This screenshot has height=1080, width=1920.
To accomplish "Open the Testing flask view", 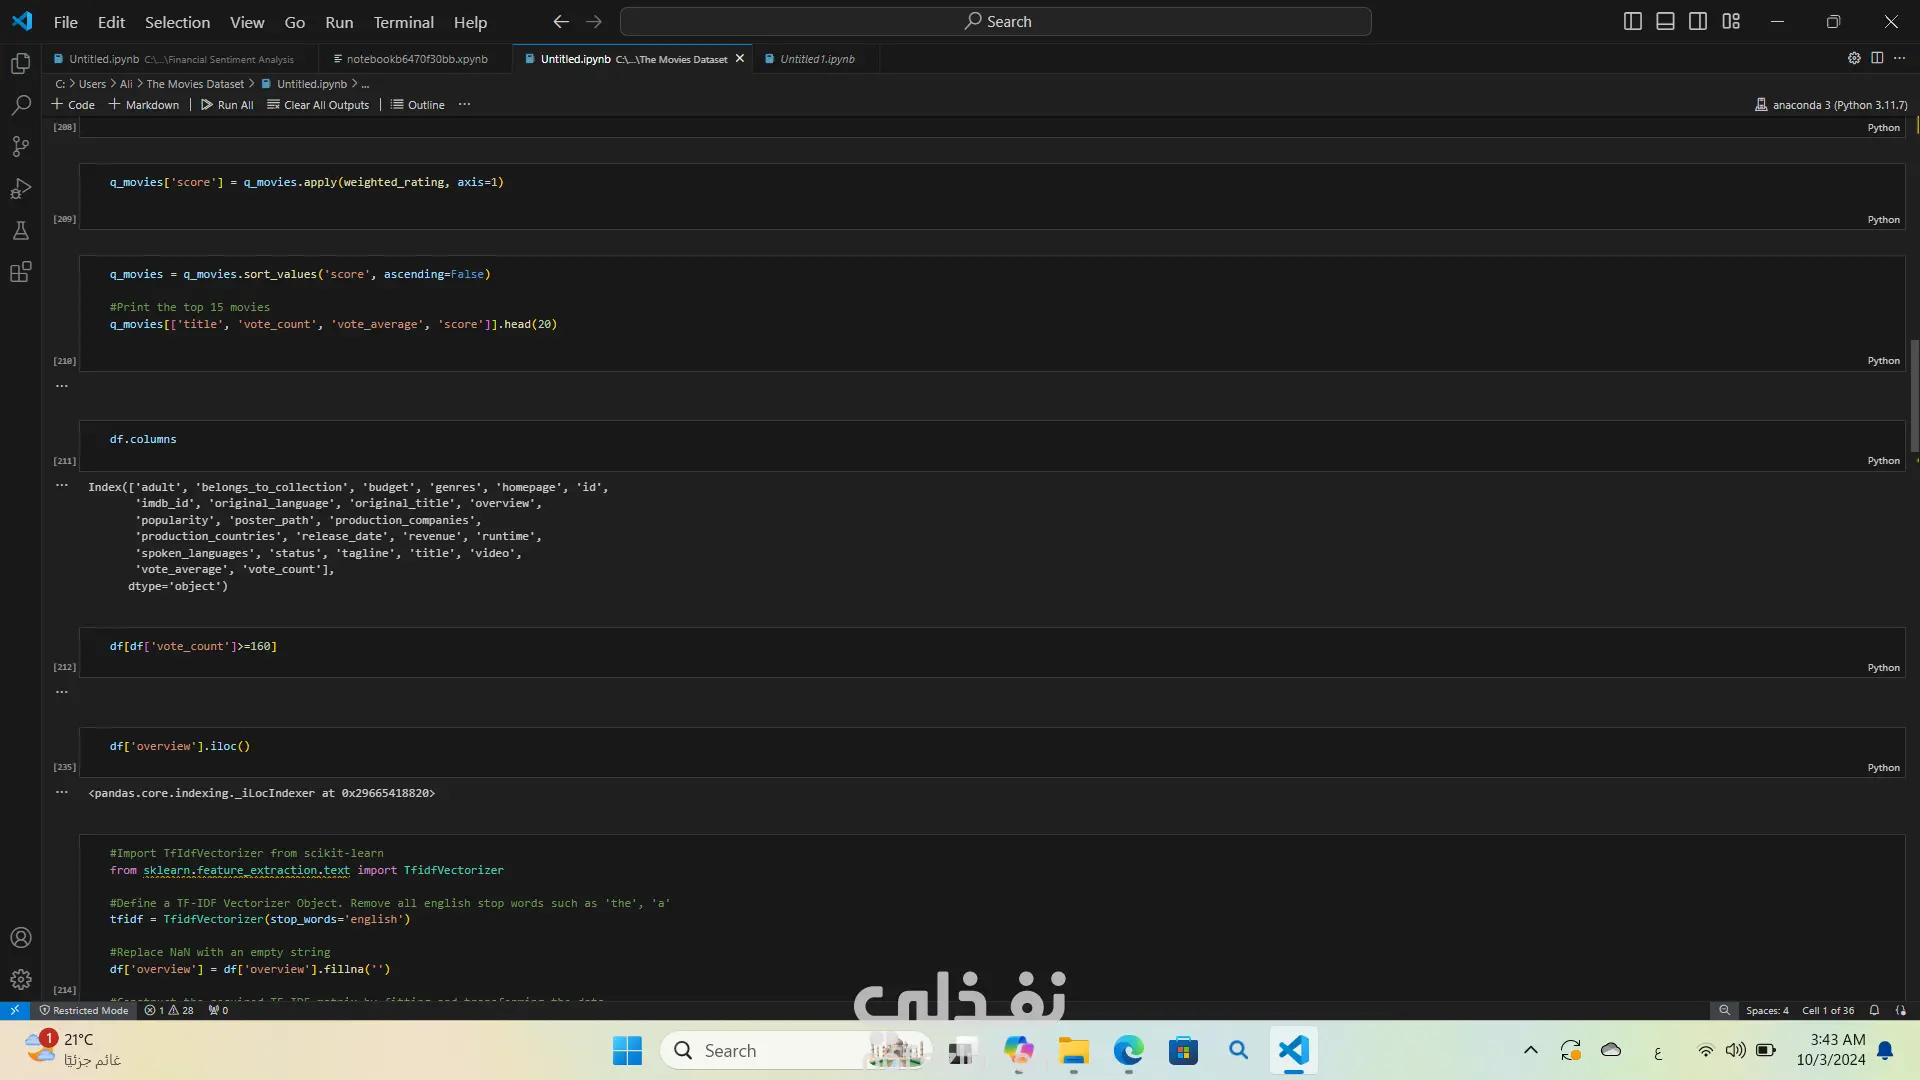I will [21, 231].
